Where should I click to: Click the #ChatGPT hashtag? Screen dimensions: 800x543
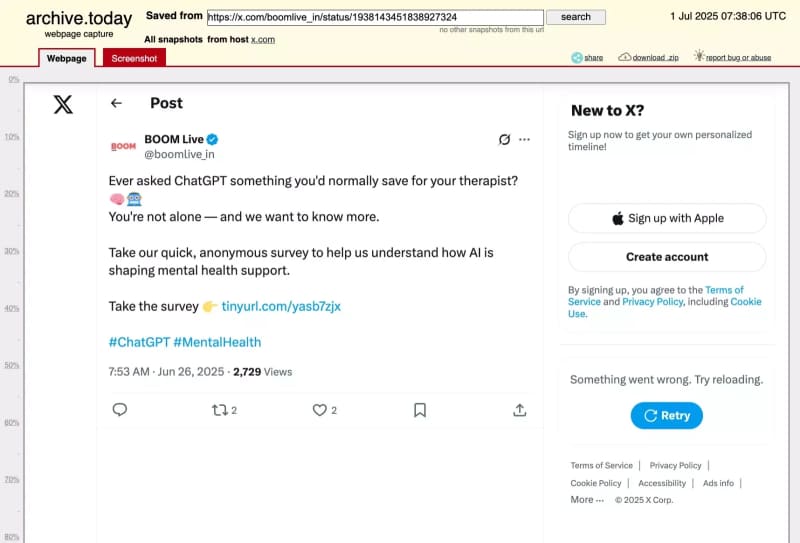pos(138,342)
